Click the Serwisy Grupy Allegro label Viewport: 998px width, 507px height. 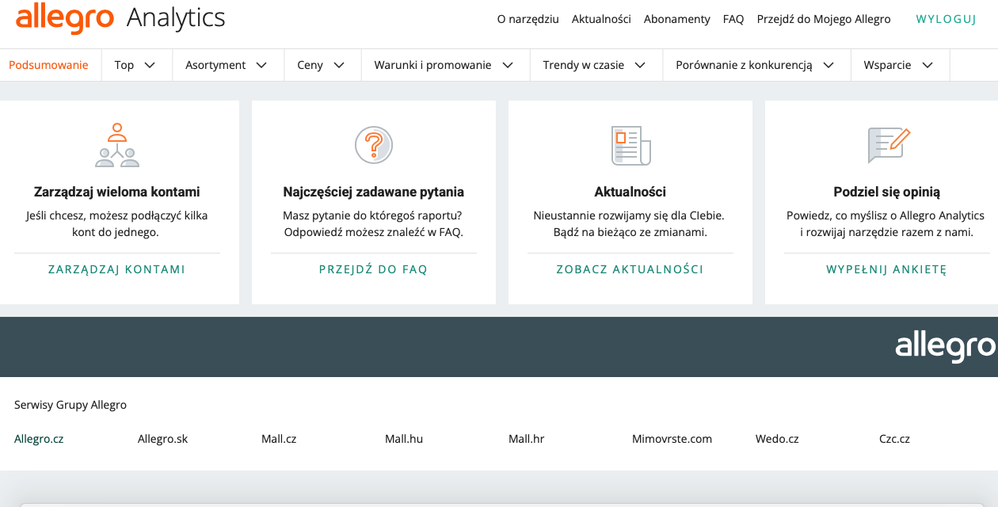click(x=71, y=405)
